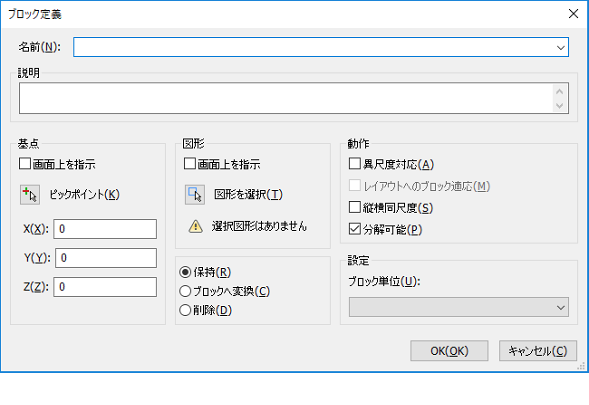Click the description scrollbar down arrow
Screen dimensions: 589x405
pyautogui.click(x=560, y=106)
